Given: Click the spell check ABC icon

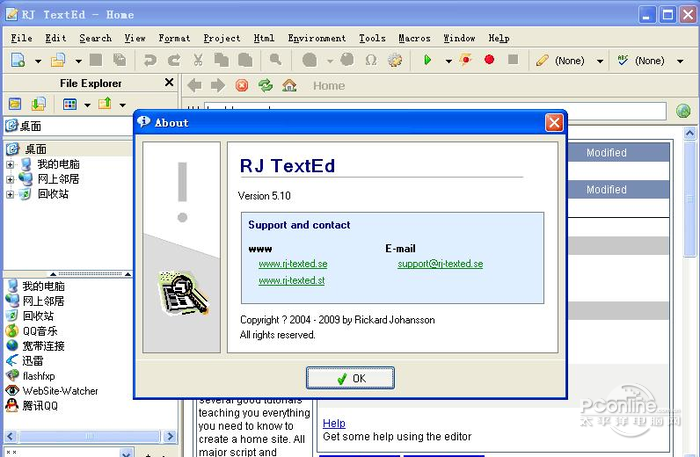Looking at the screenshot, I should [623, 60].
